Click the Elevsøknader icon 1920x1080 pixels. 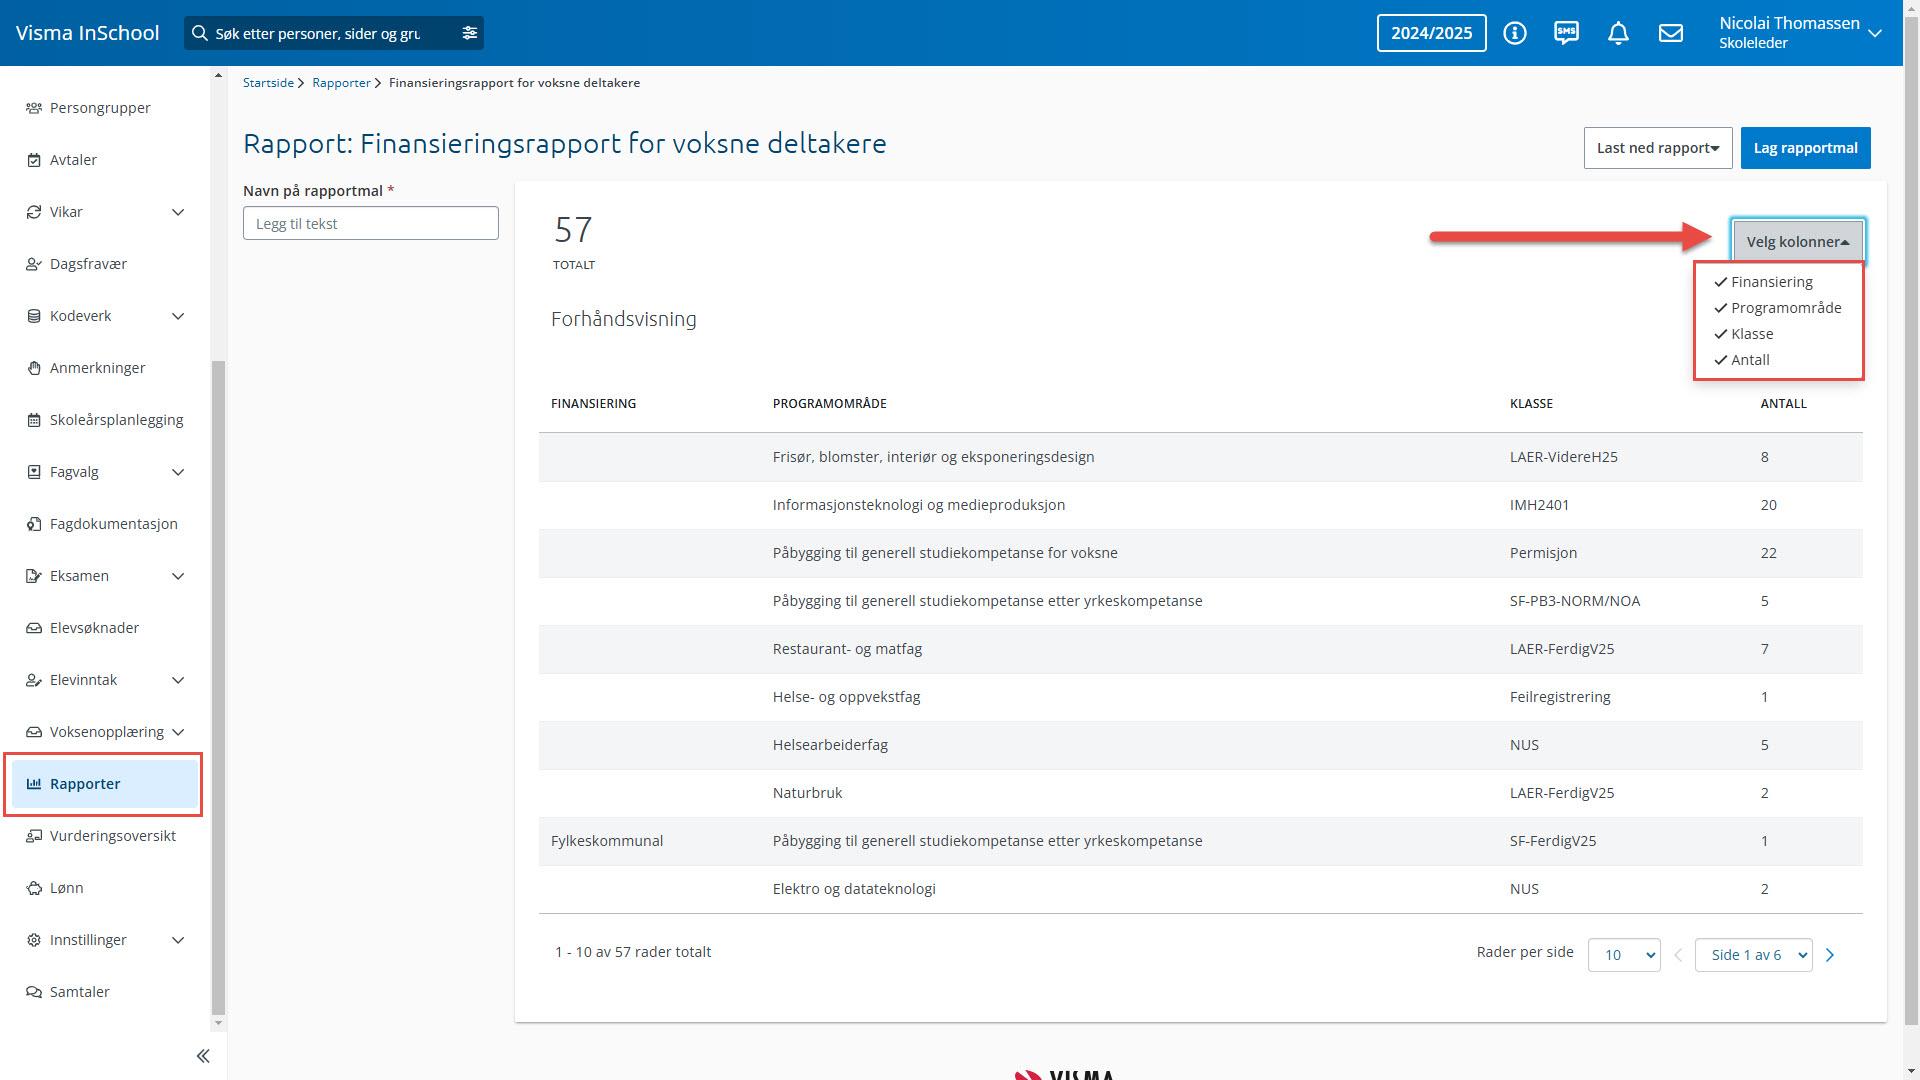(x=34, y=628)
